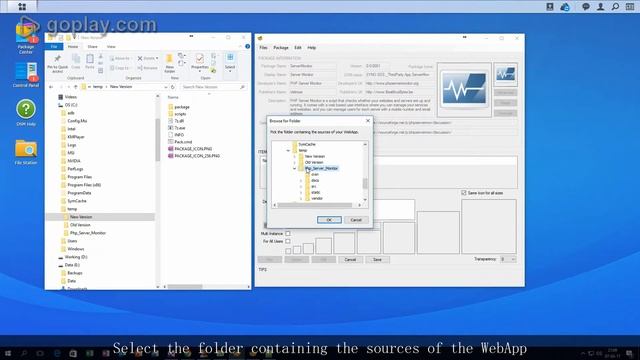
Task: Select PACKAGE_ICON_256.PNG in file list
Action: coord(194,156)
